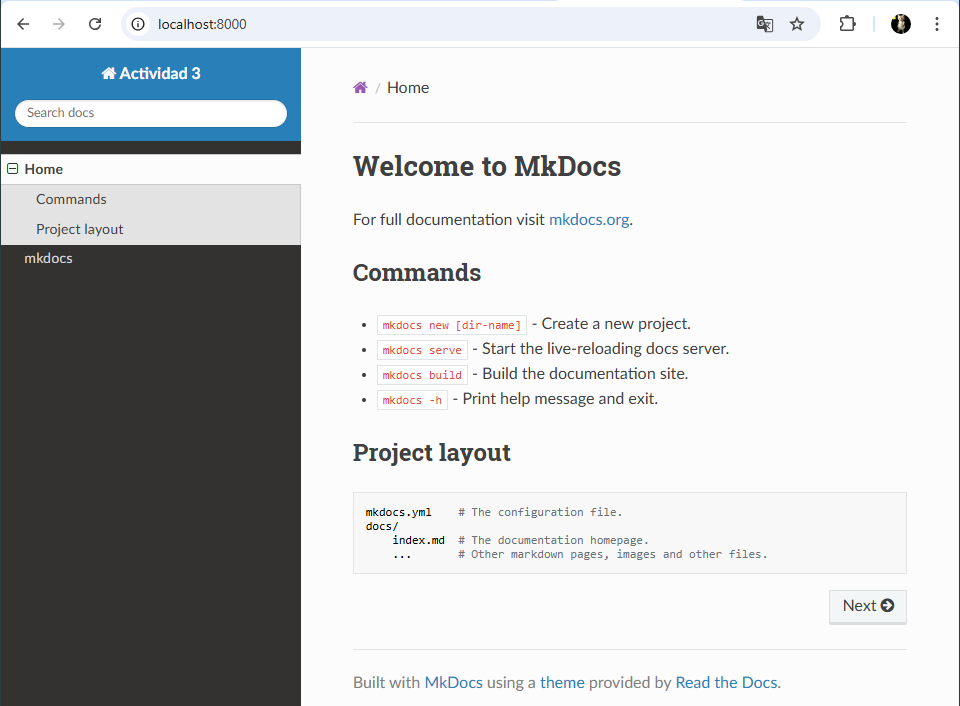The height and width of the screenshot is (706, 960).
Task: Collapse the Home tree section
Action: (x=13, y=169)
